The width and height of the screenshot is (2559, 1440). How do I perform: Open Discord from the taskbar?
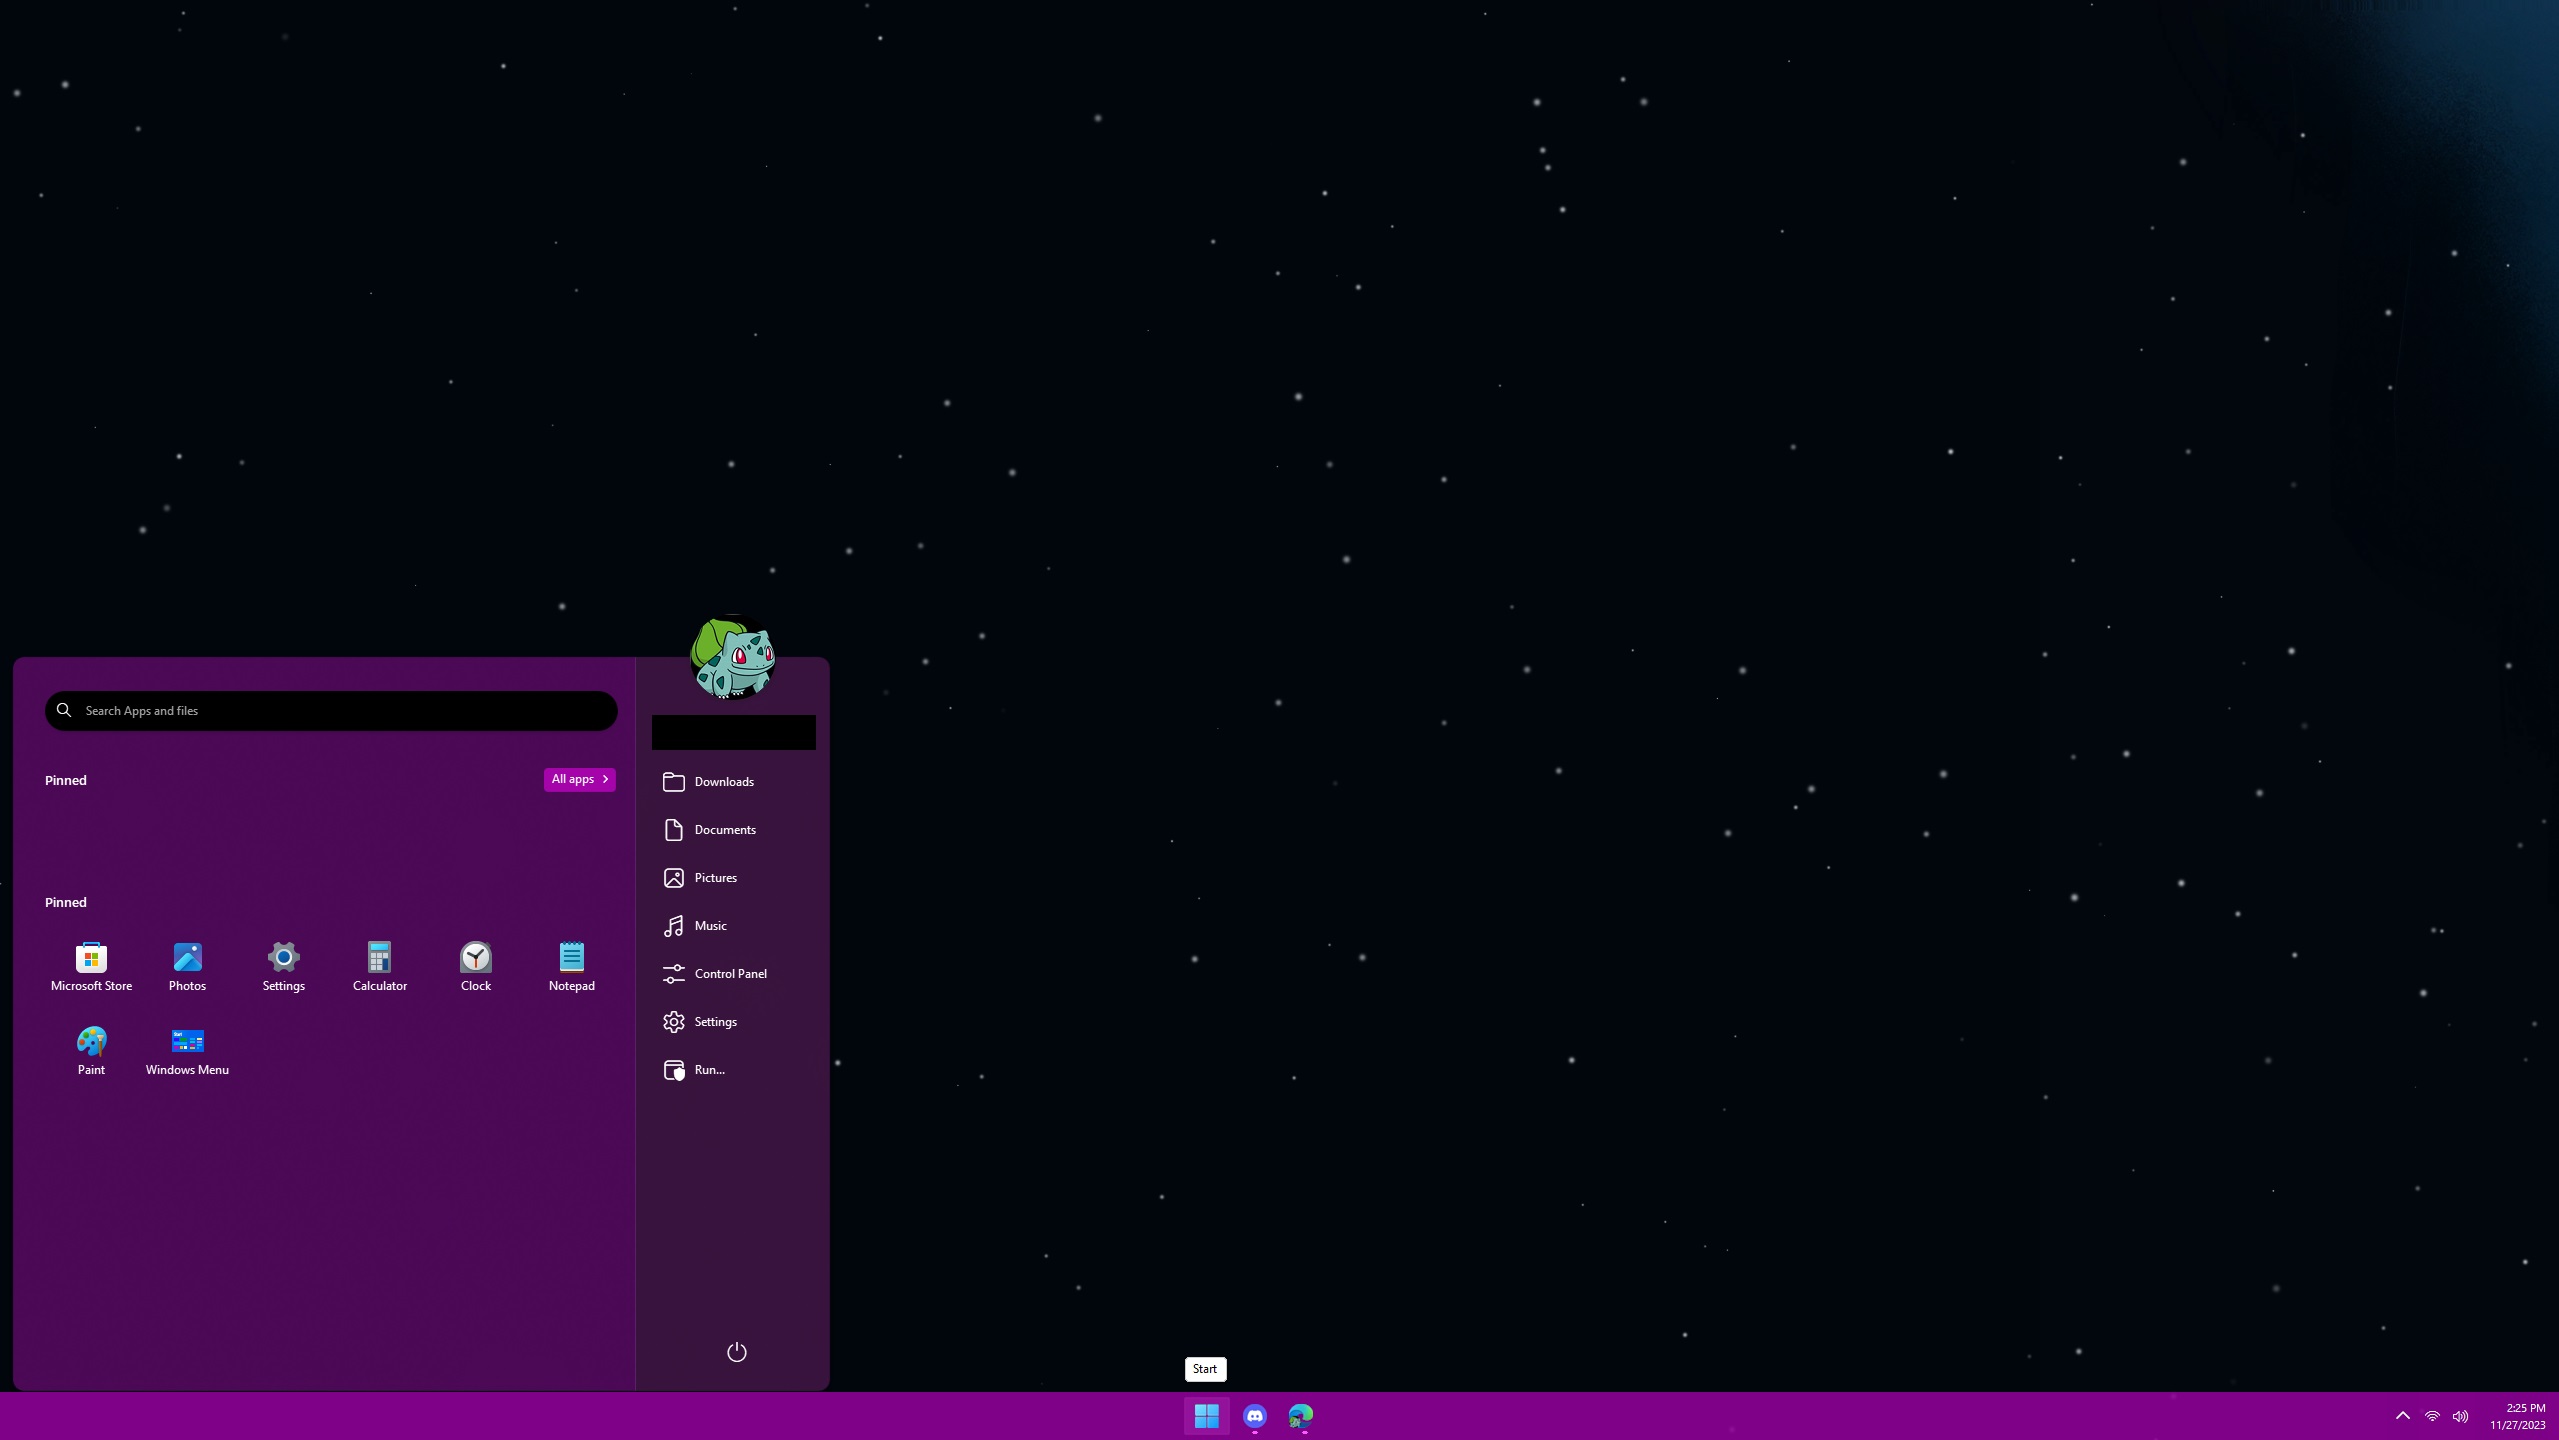pyautogui.click(x=1254, y=1416)
